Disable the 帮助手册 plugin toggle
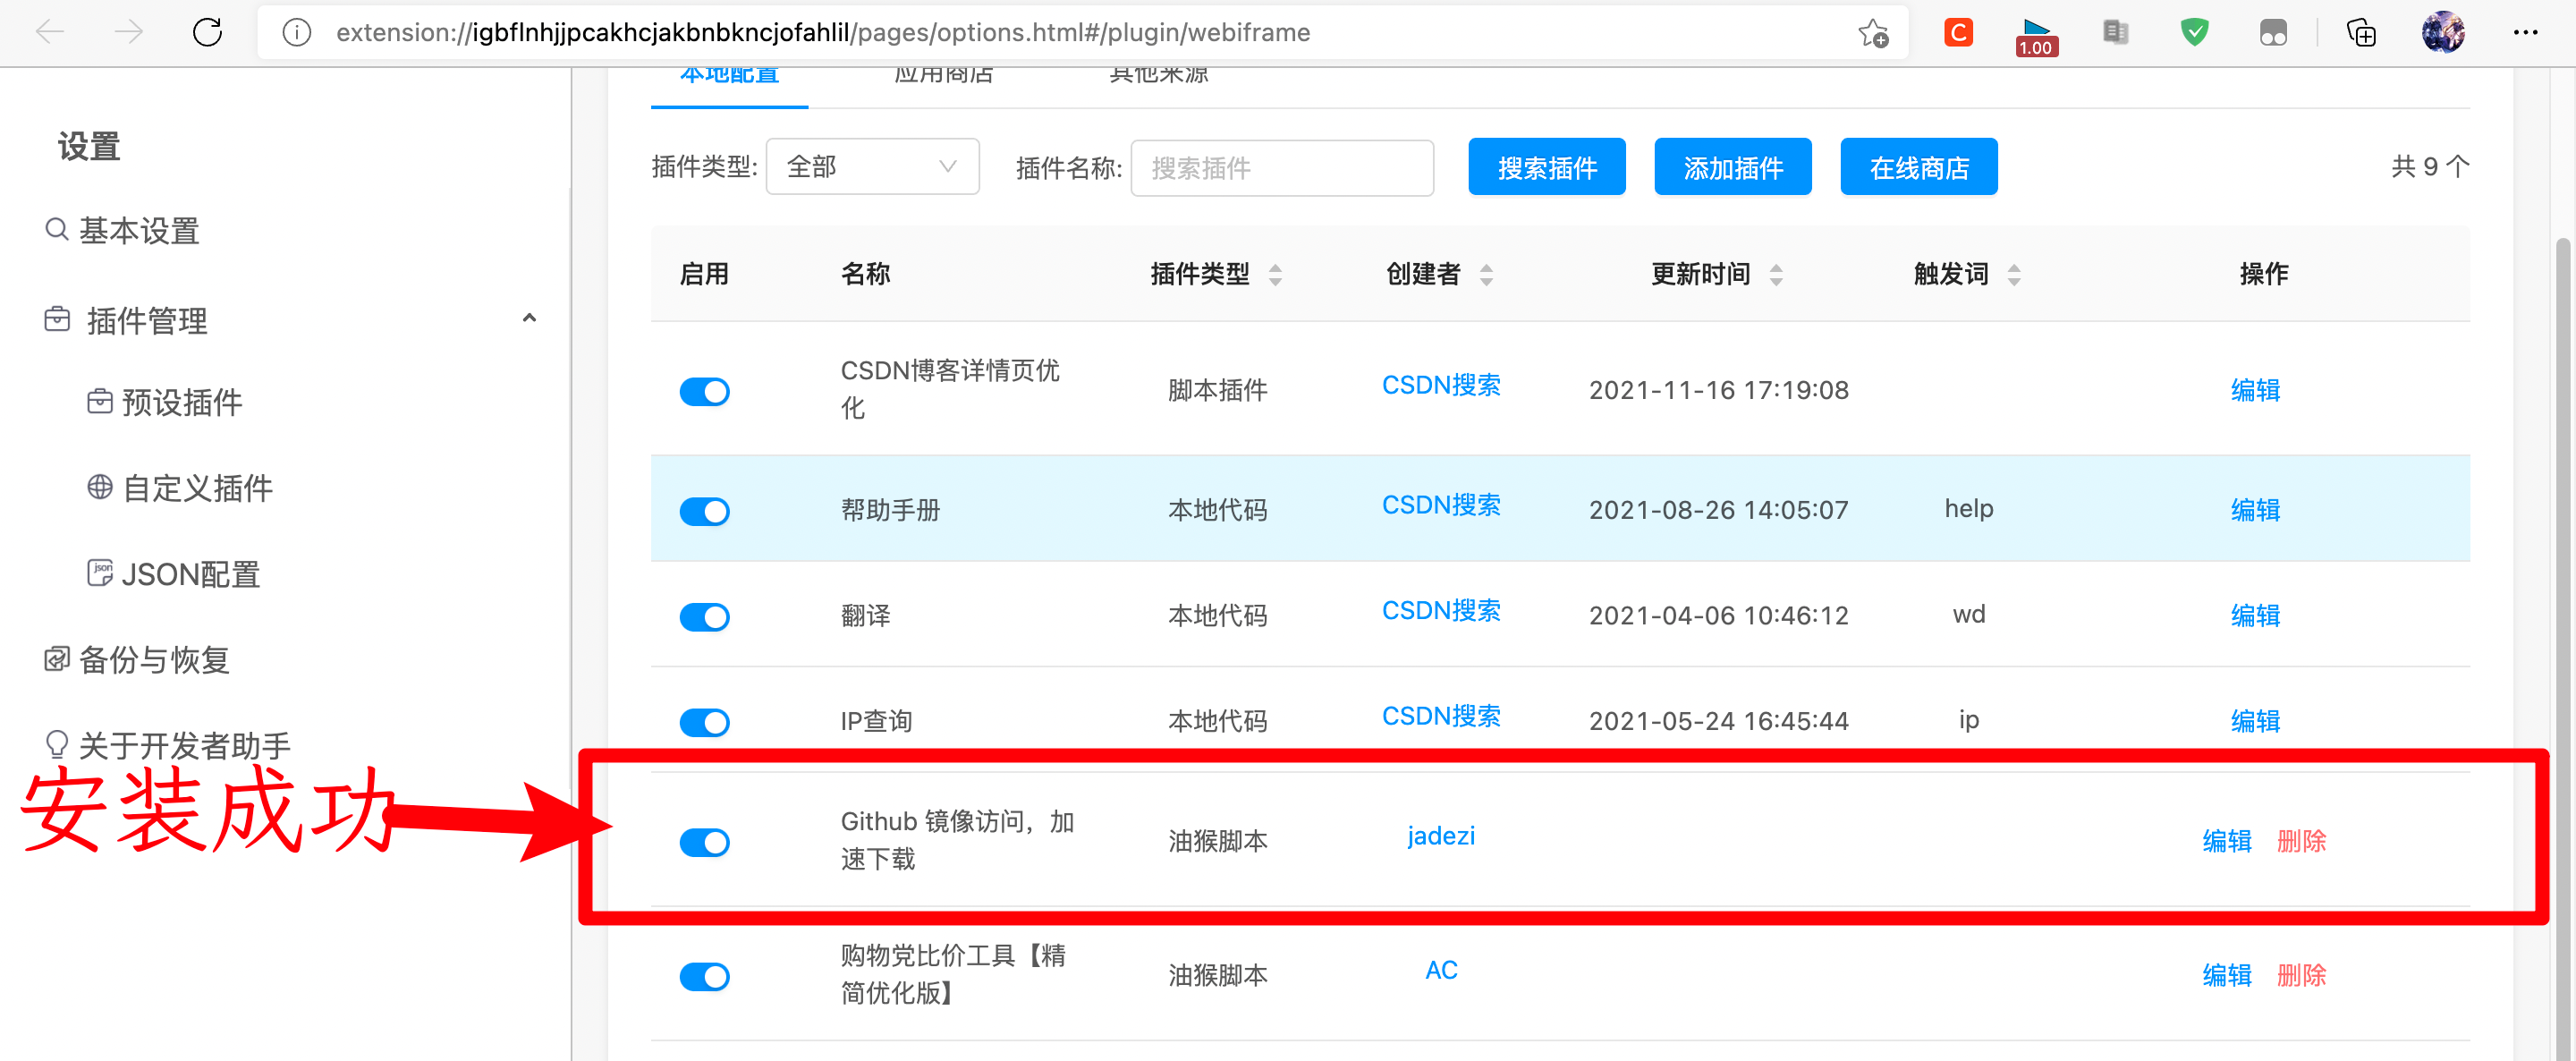This screenshot has width=2576, height=1061. (704, 511)
